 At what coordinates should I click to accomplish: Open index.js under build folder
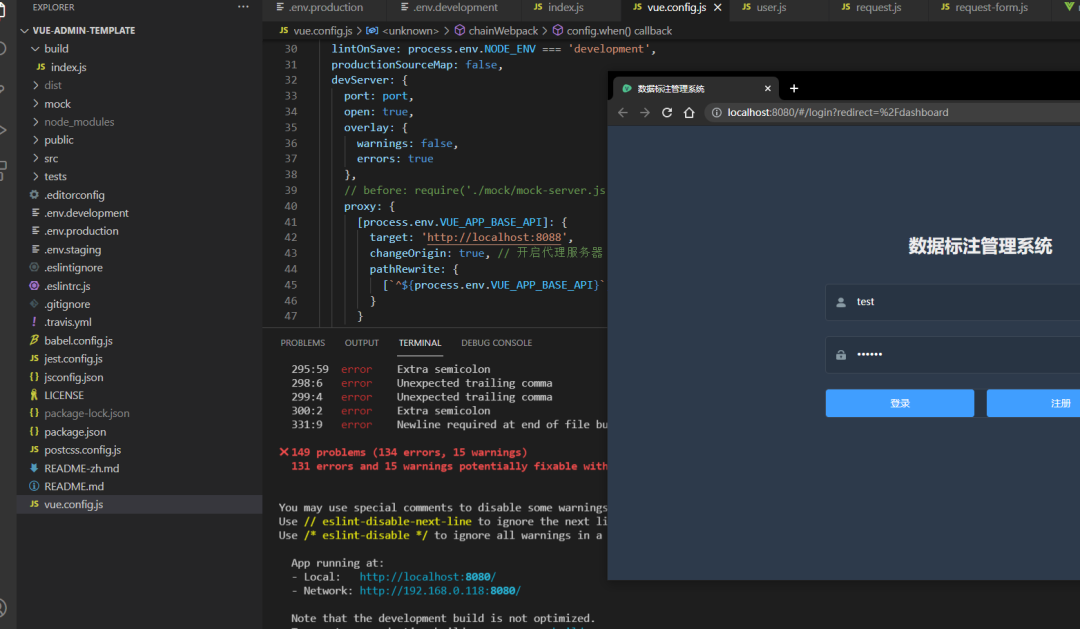coord(68,67)
